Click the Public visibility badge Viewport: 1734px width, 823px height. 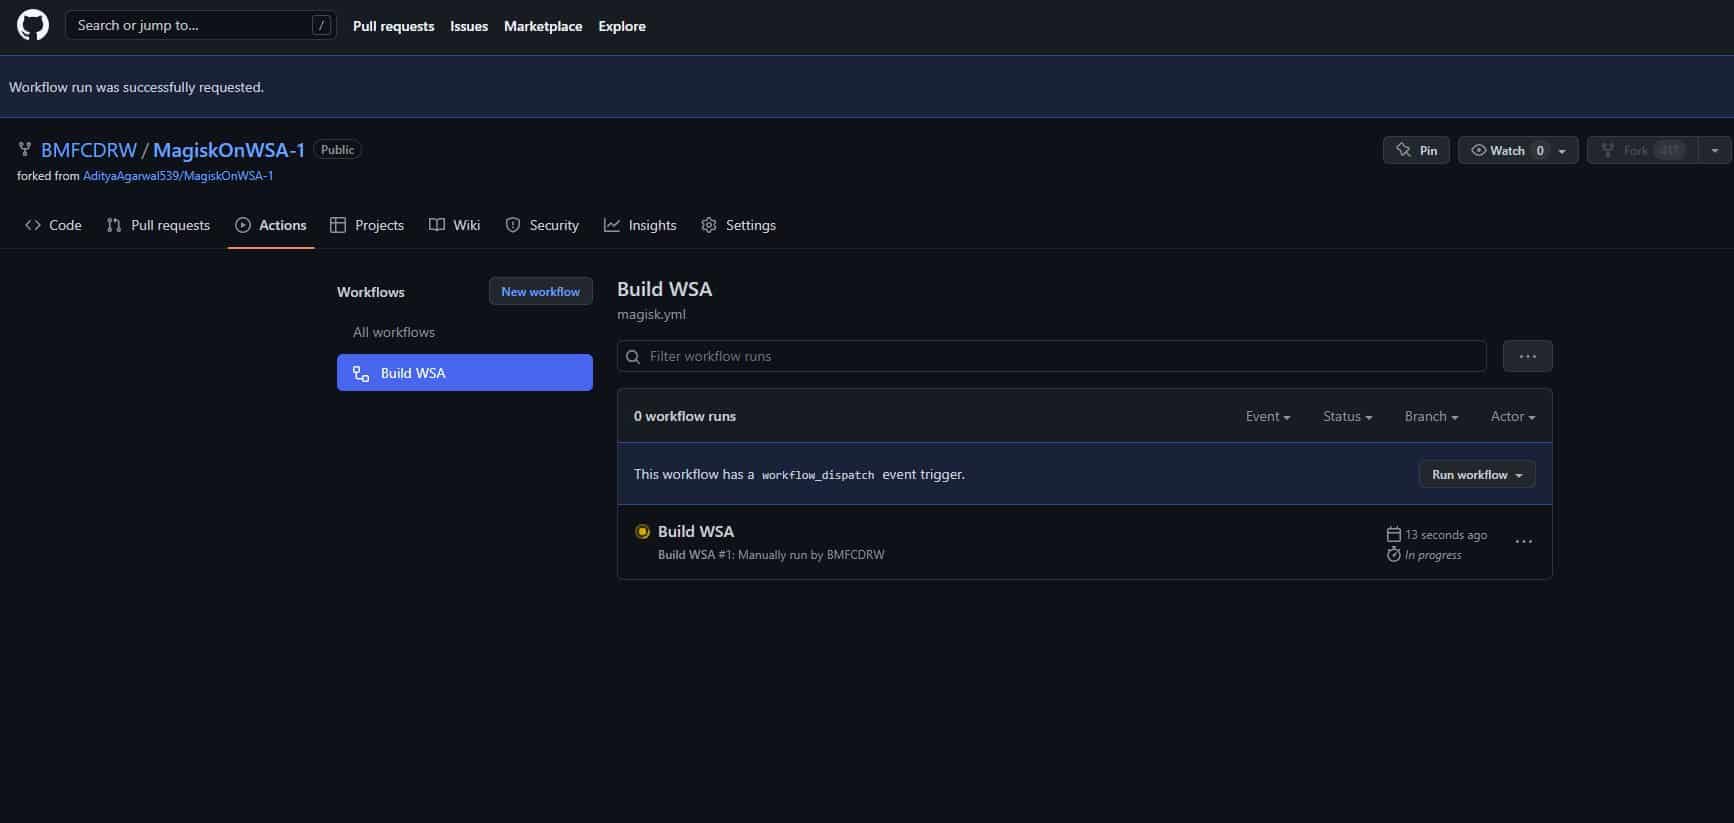[x=337, y=150]
